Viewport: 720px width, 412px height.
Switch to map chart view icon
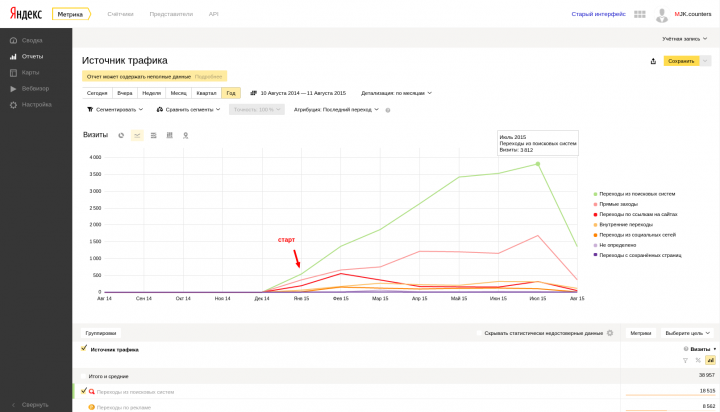tap(186, 135)
